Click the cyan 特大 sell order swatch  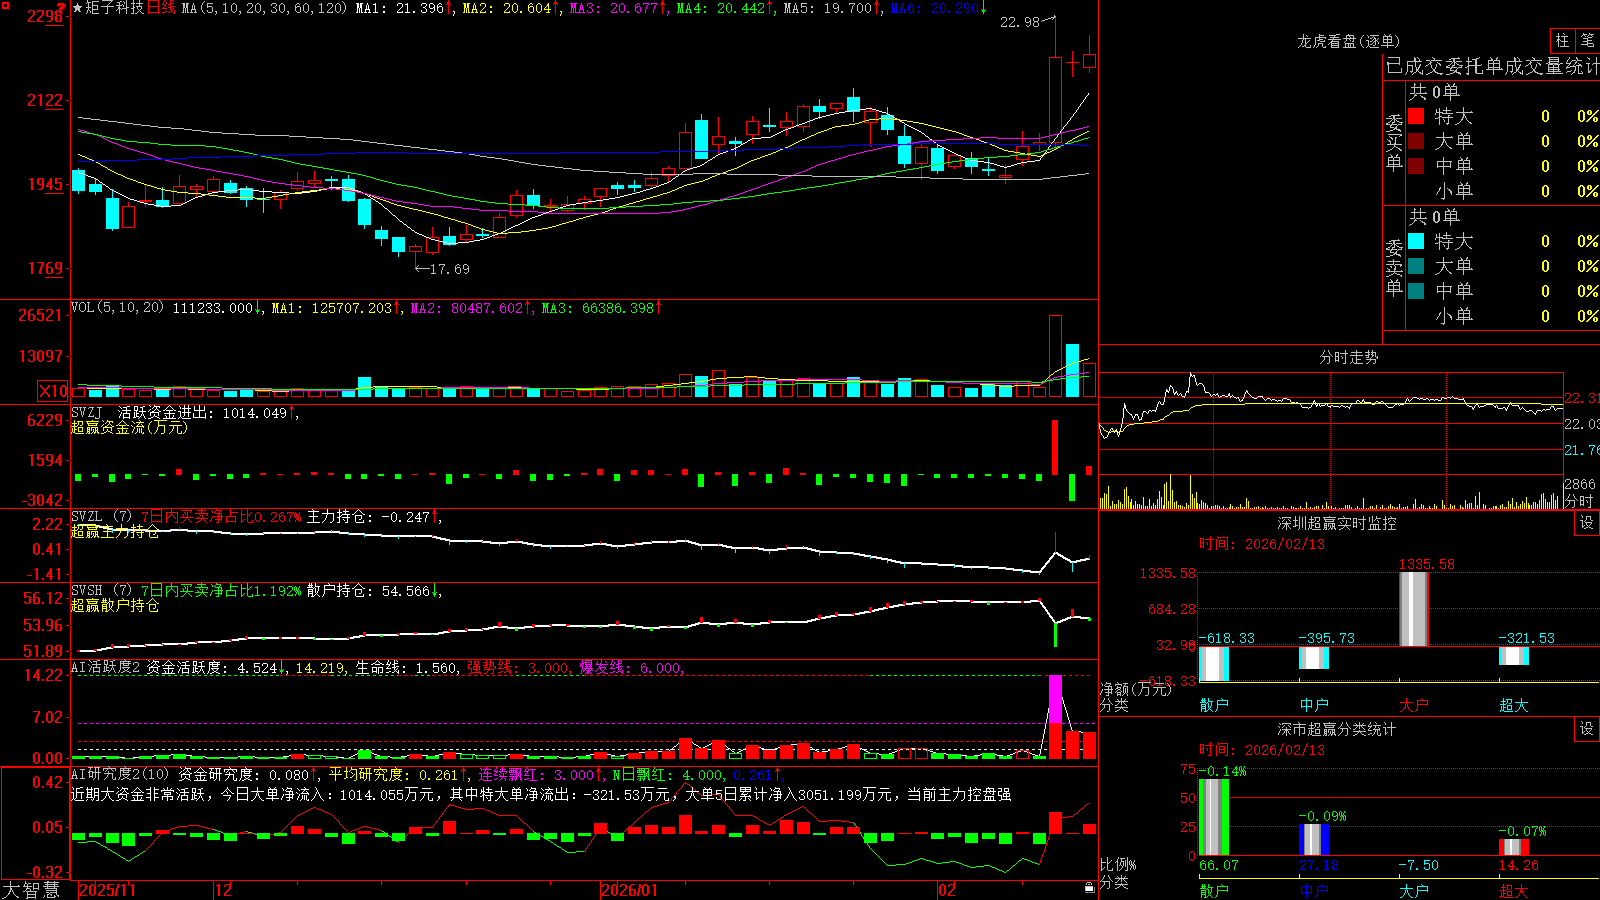[1416, 241]
